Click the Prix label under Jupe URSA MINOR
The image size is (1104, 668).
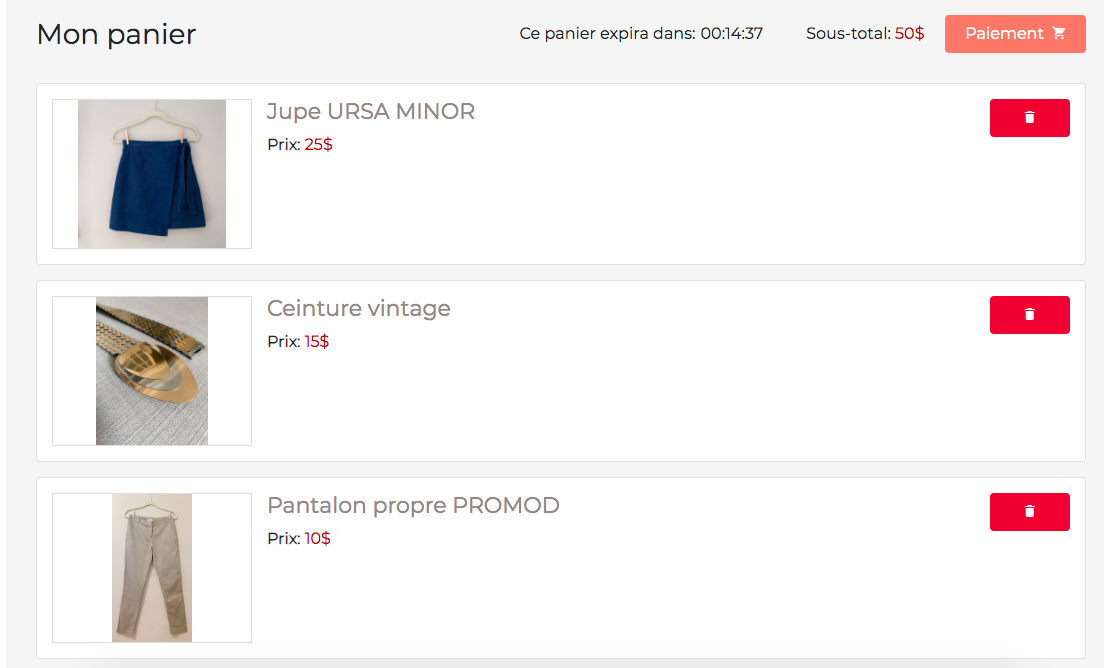point(283,144)
